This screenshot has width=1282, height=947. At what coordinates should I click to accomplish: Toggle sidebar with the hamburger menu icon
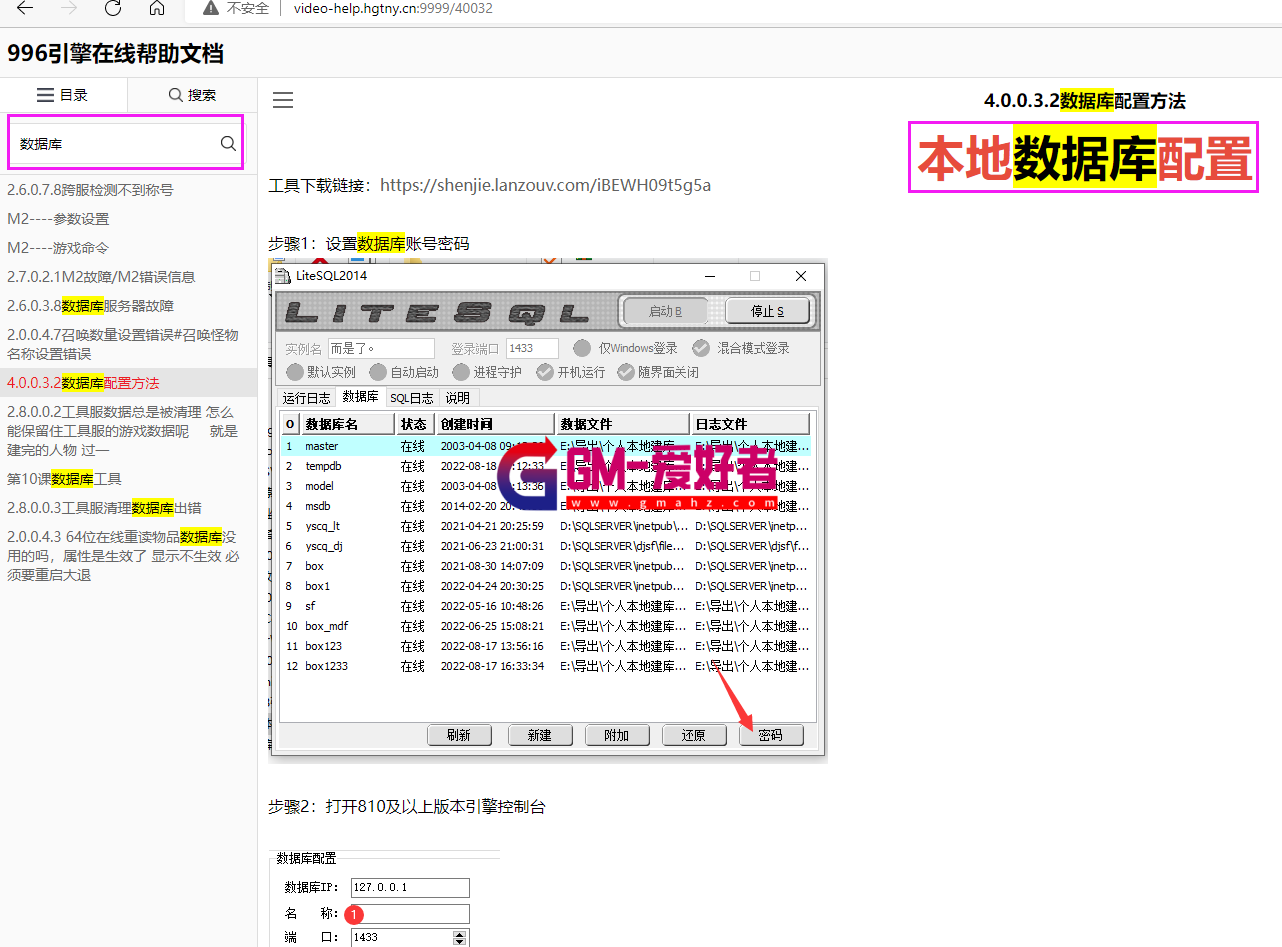pyautogui.click(x=283, y=100)
